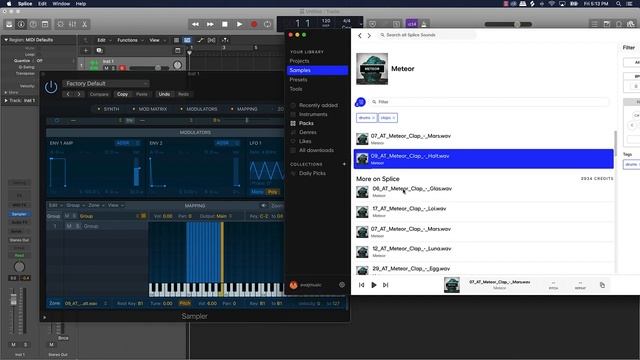Viewport: 640px width, 360px height.
Task: Add new Splice collection plus
Action: (344, 164)
